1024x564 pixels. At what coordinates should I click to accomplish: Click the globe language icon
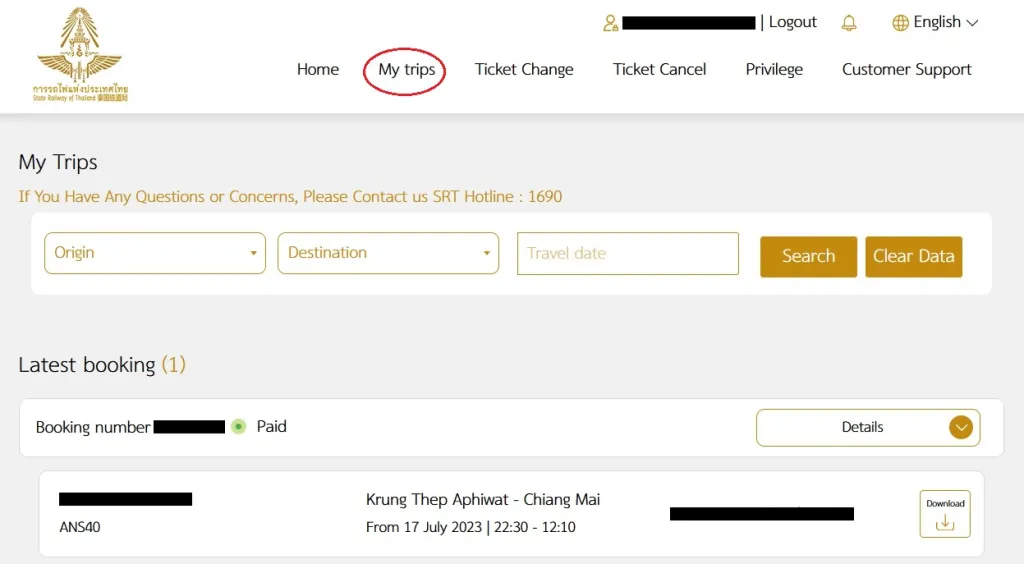coord(900,23)
